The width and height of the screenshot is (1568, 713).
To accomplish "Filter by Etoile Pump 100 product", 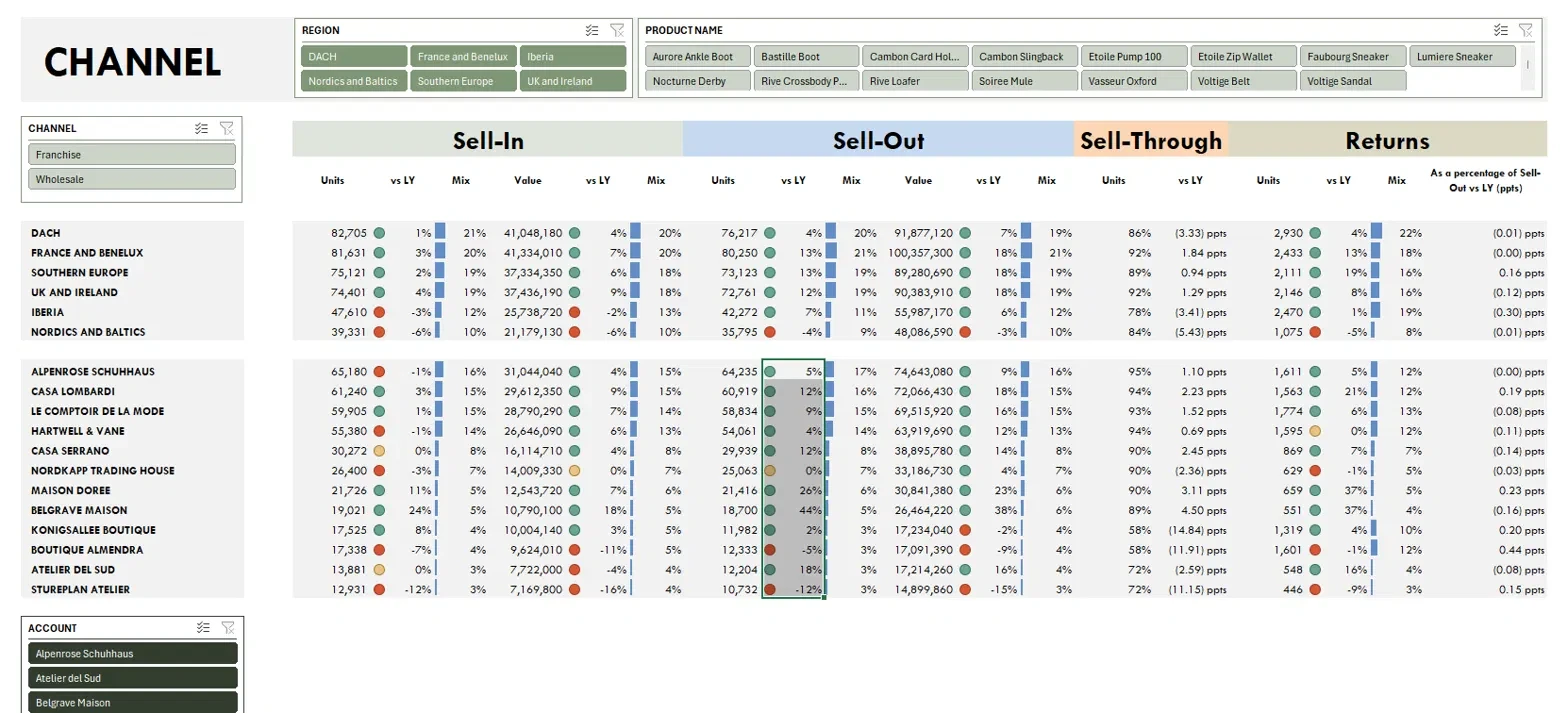I will point(1134,56).
